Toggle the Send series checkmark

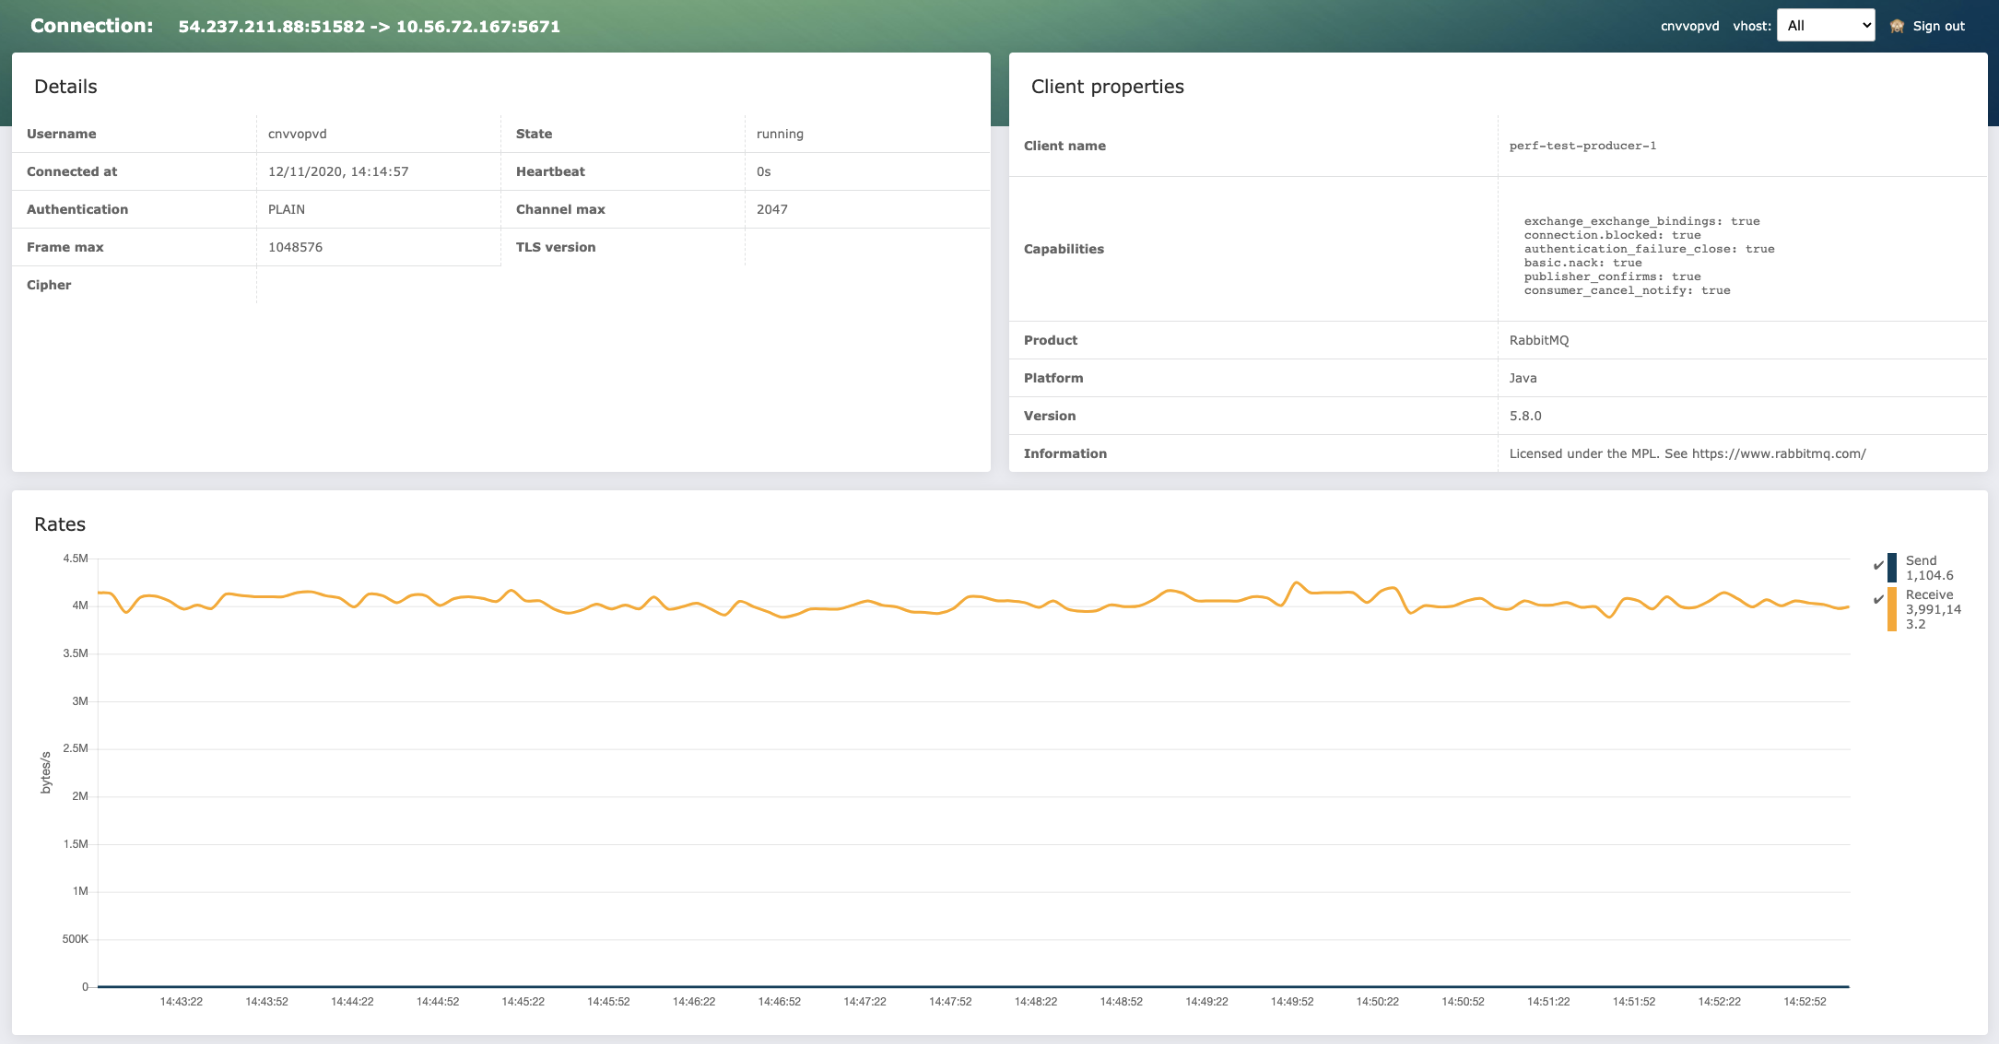click(x=1878, y=566)
